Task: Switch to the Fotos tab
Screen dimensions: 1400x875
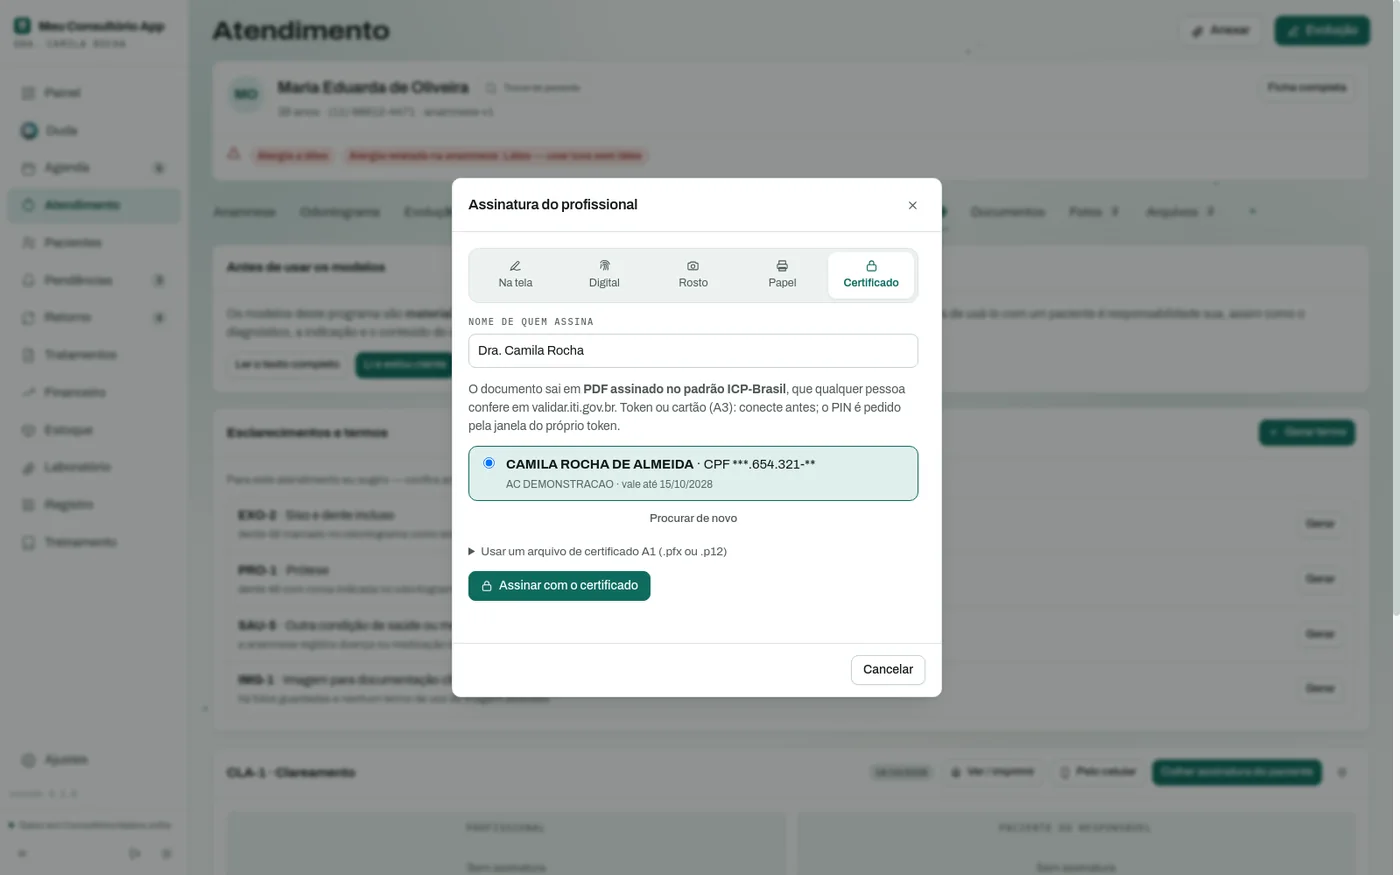Action: (1093, 212)
